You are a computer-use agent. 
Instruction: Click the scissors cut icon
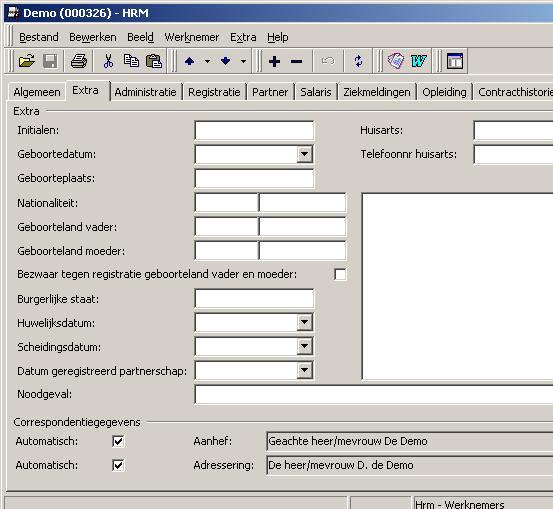click(x=108, y=61)
